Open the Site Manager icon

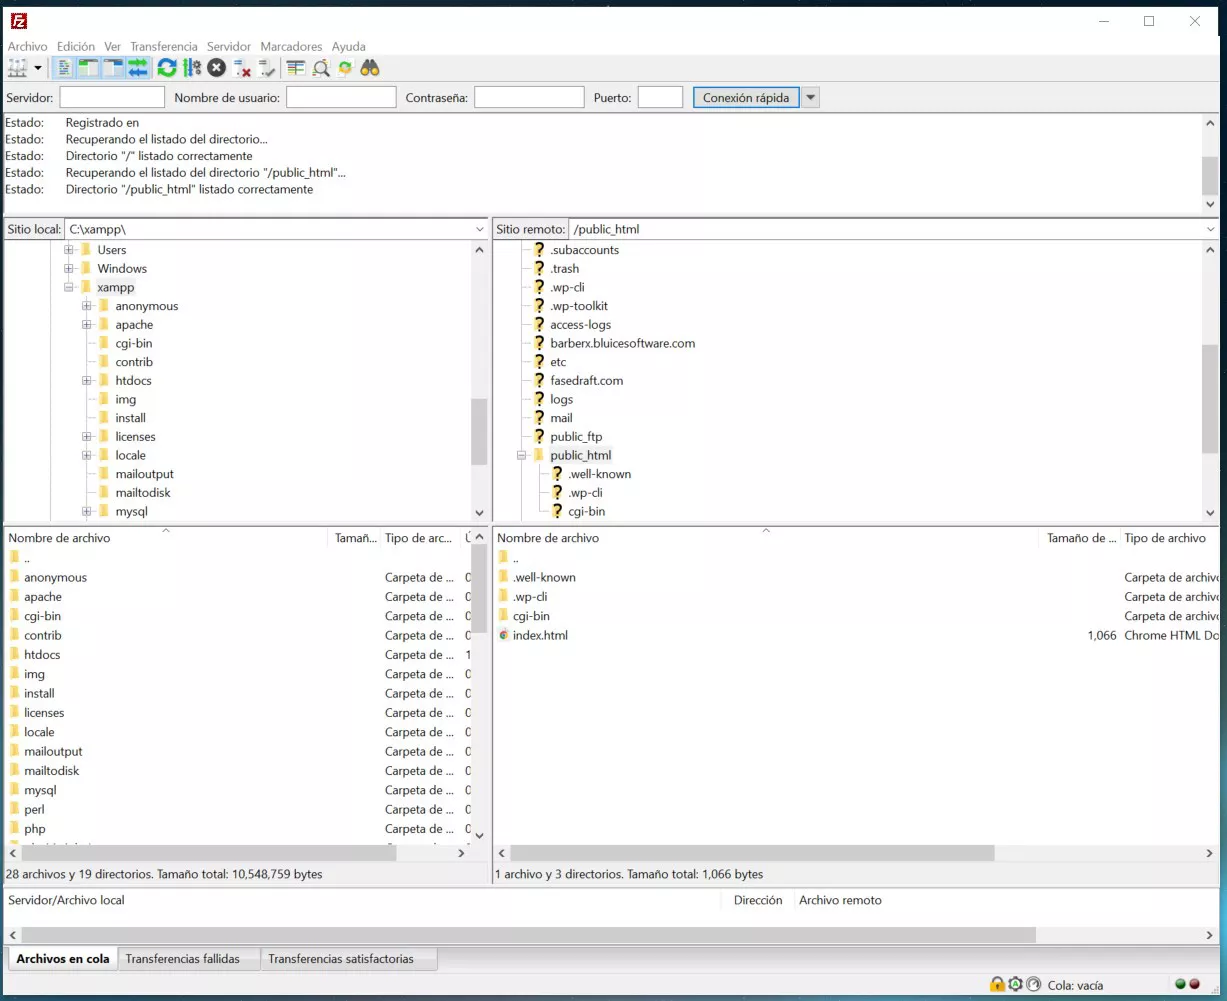(18, 68)
